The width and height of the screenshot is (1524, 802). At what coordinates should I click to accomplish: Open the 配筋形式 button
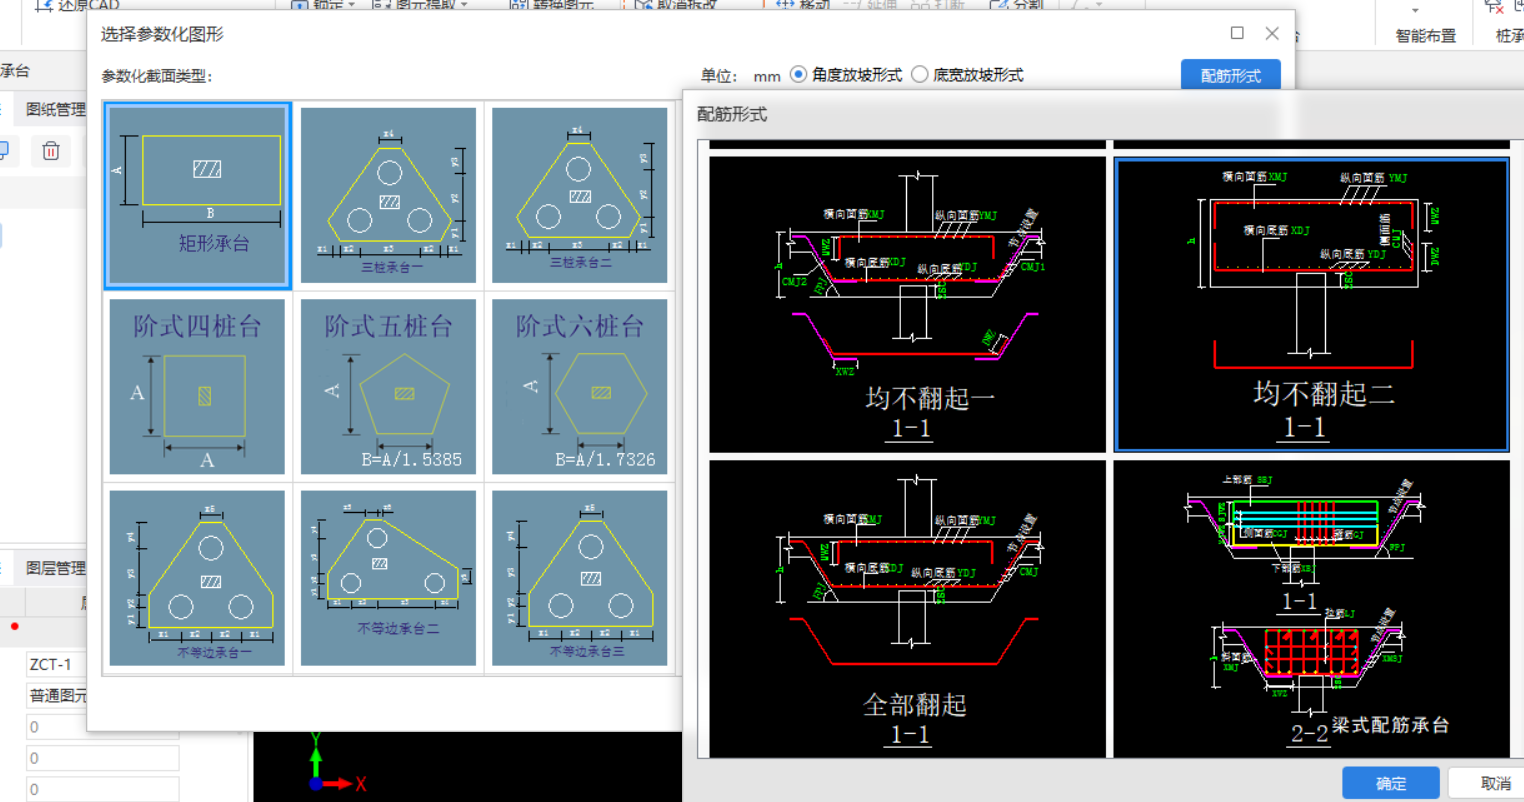tap(1230, 75)
